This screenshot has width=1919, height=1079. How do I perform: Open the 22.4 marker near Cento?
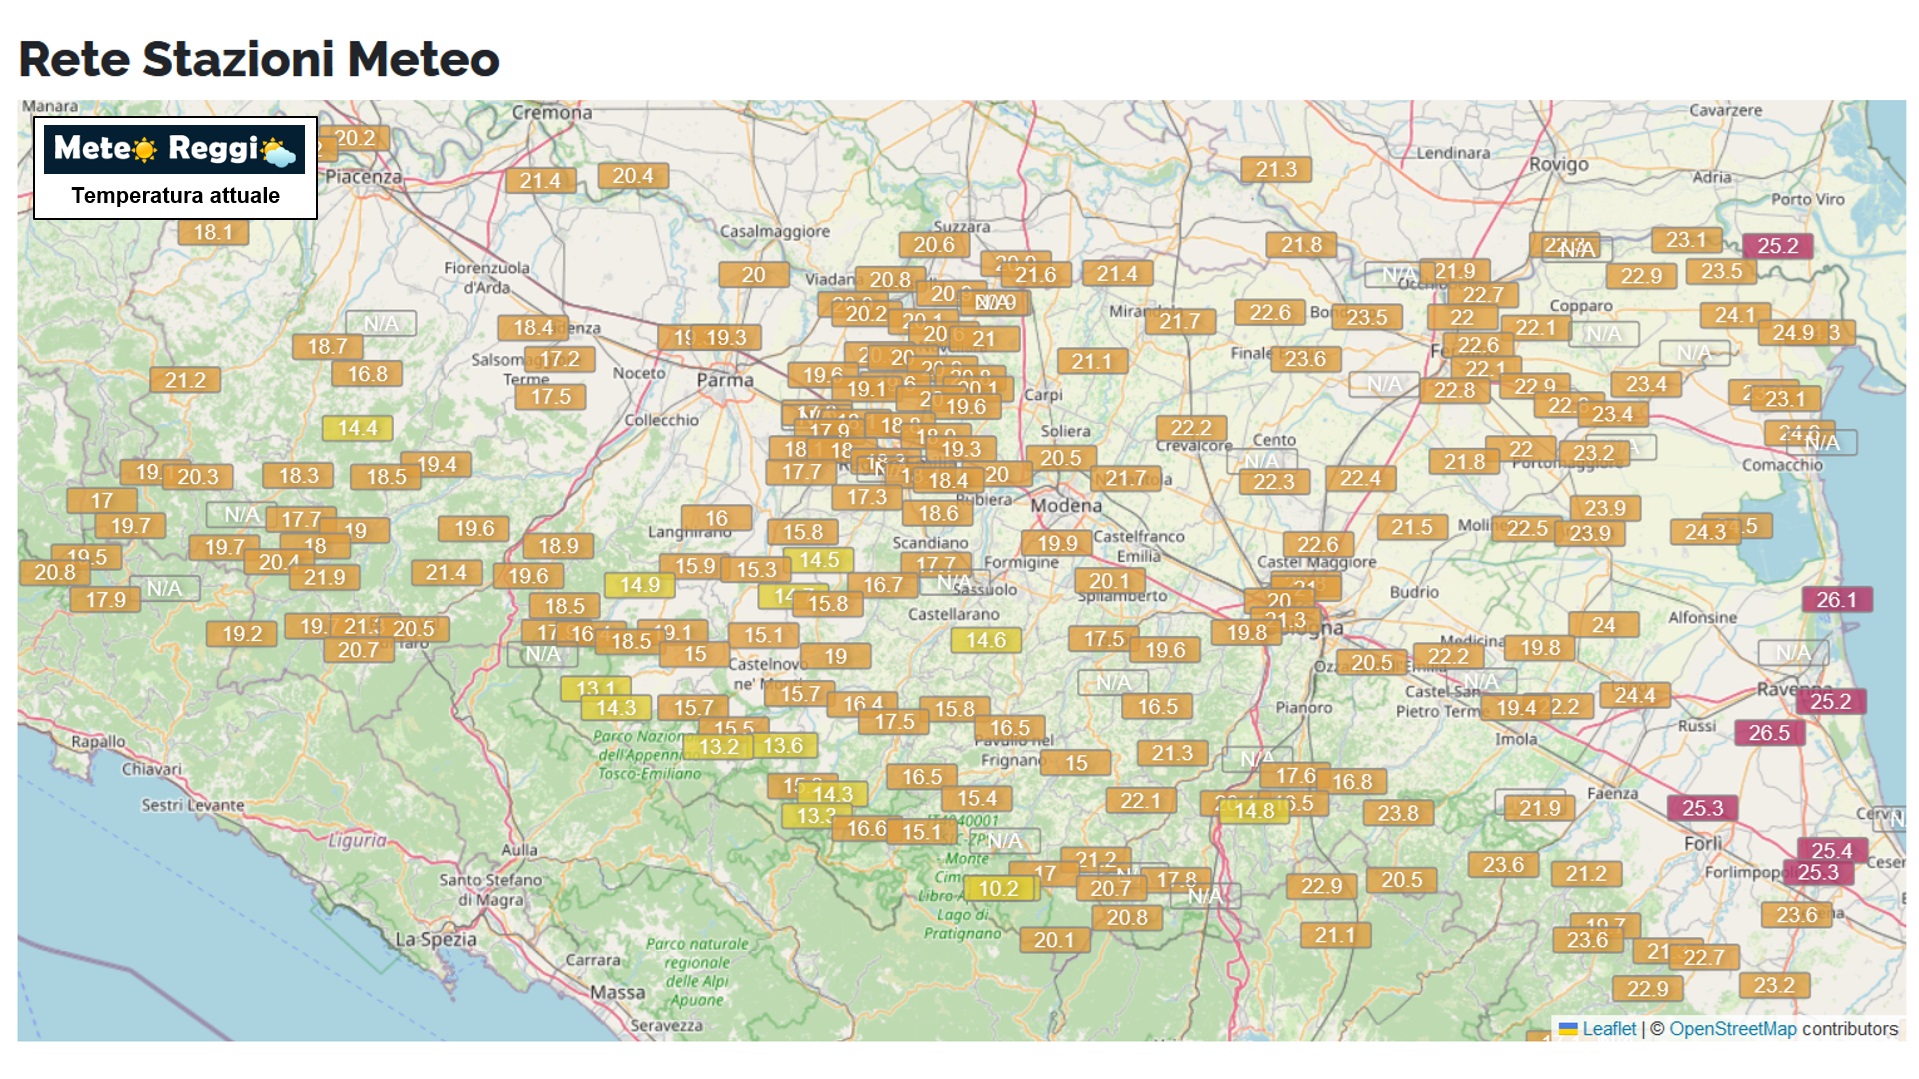tap(1359, 478)
